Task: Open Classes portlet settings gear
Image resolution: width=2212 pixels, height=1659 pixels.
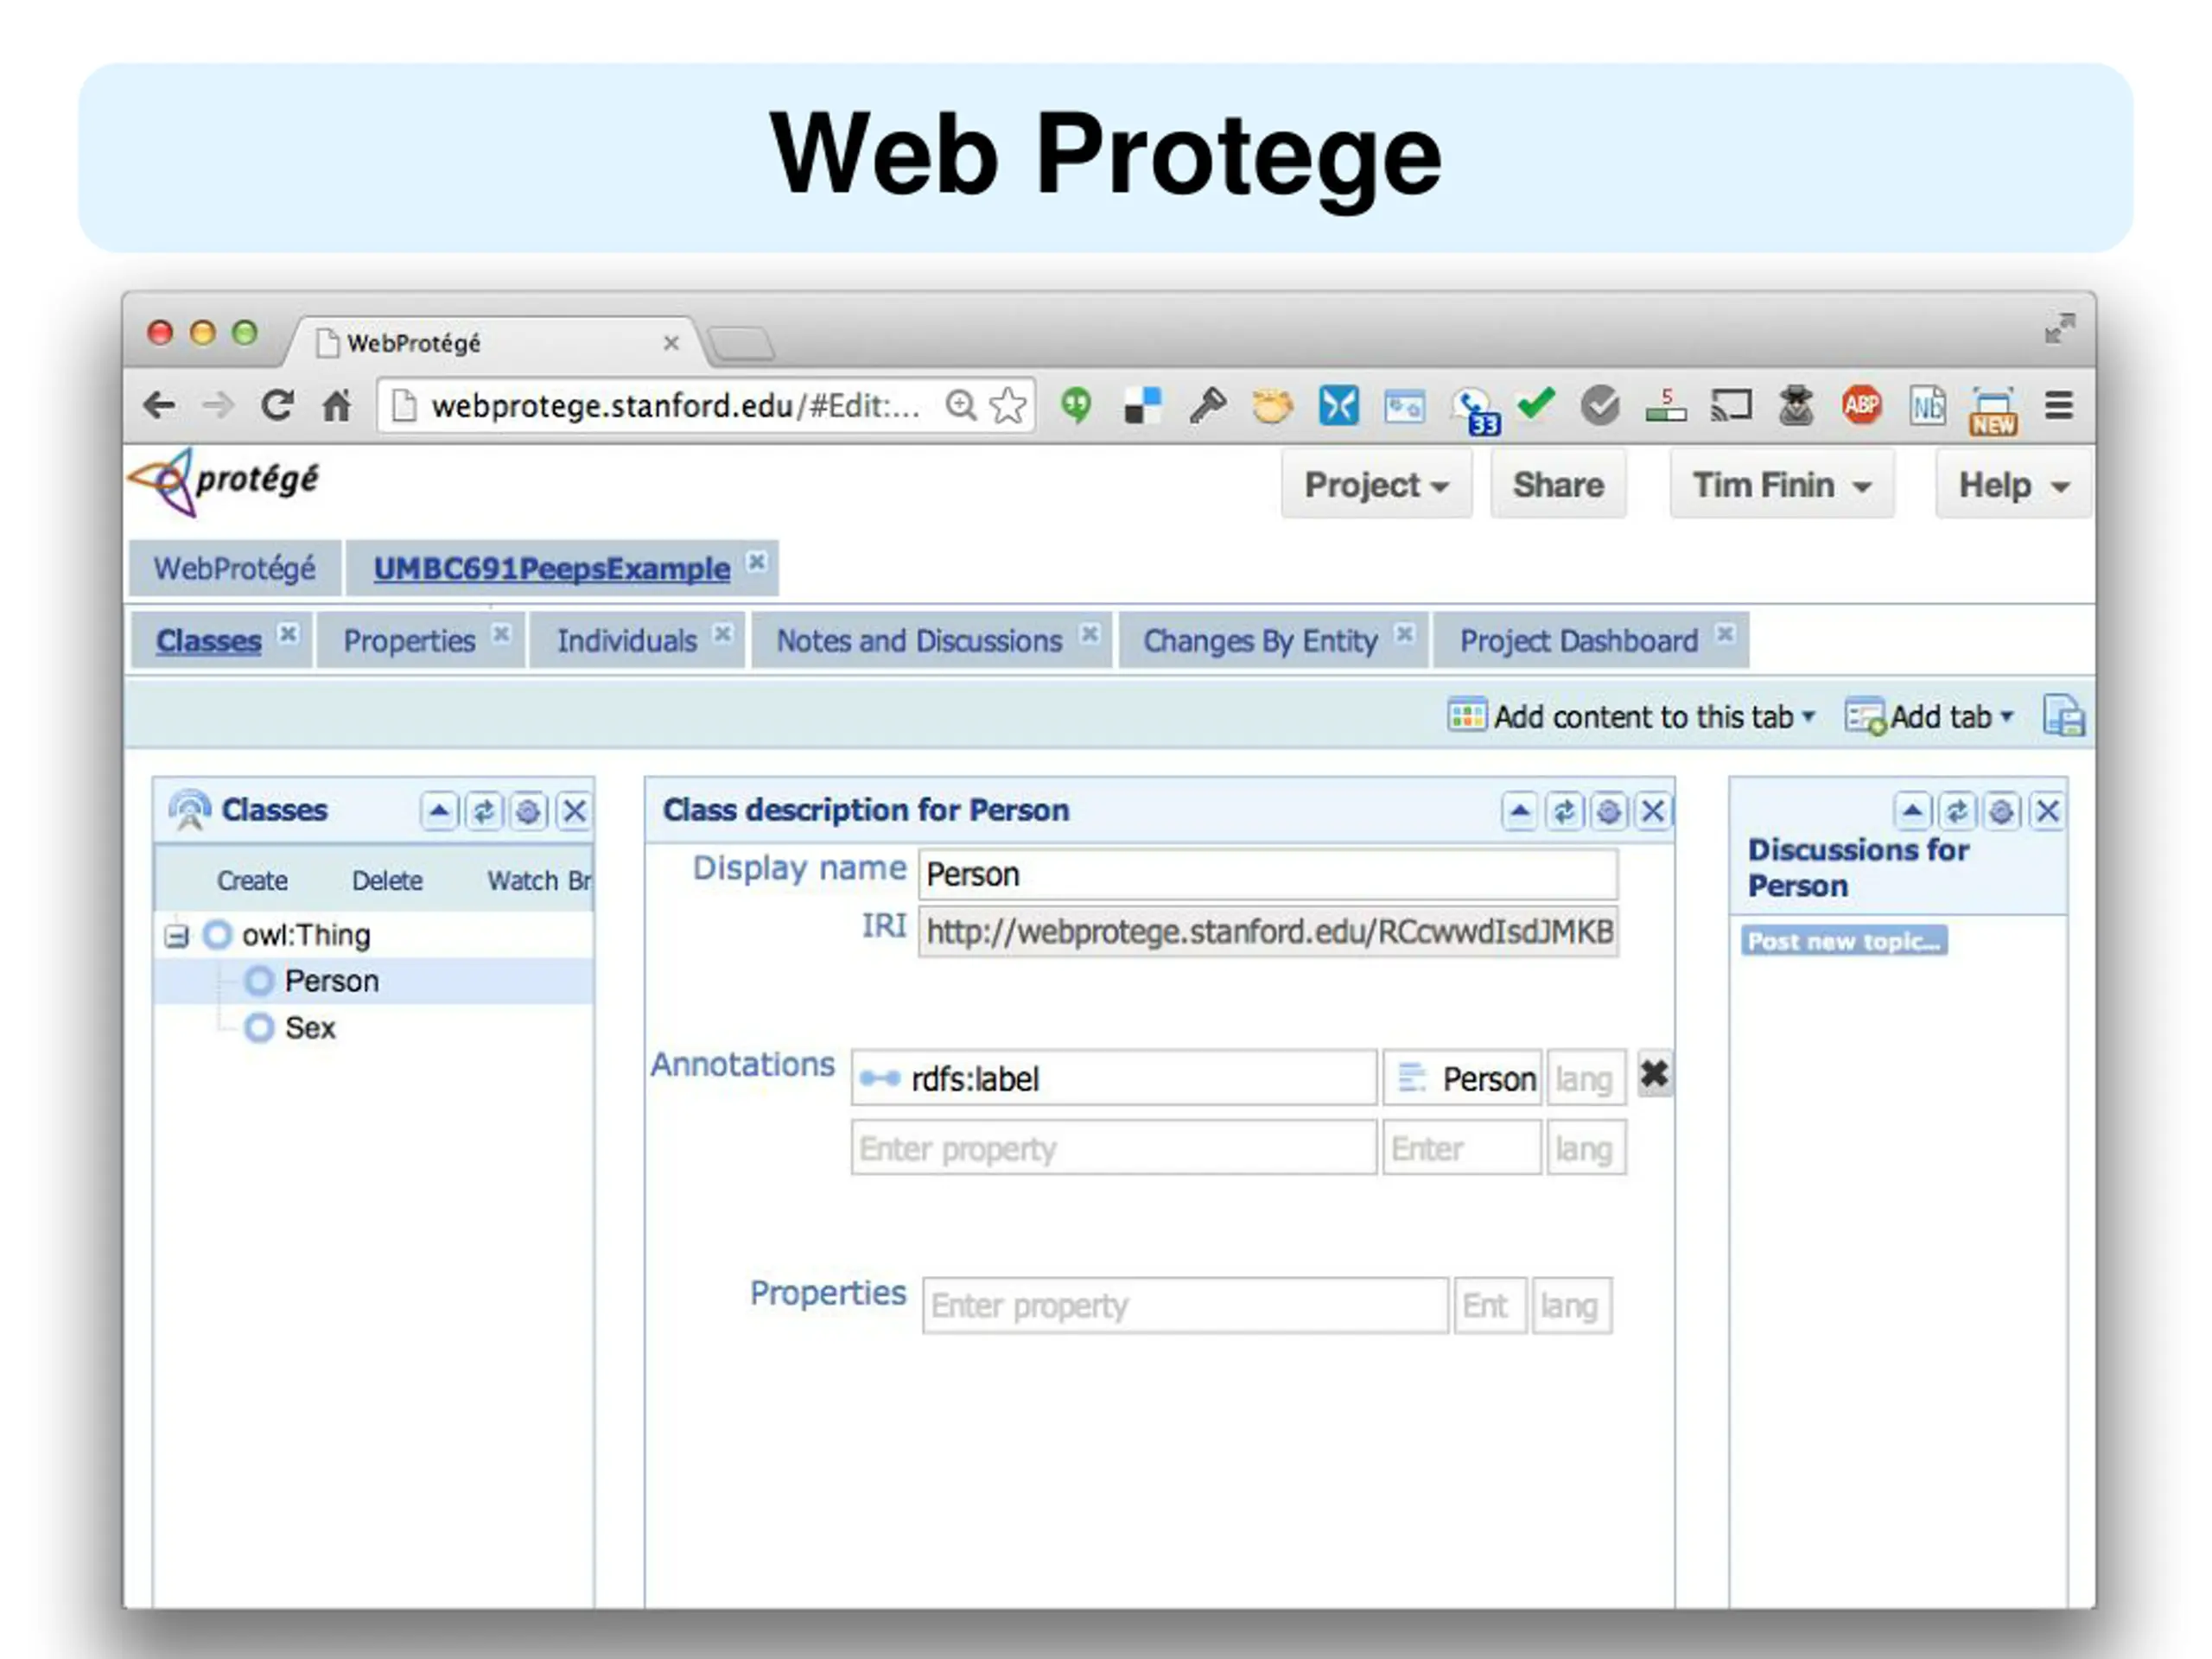Action: click(x=529, y=811)
